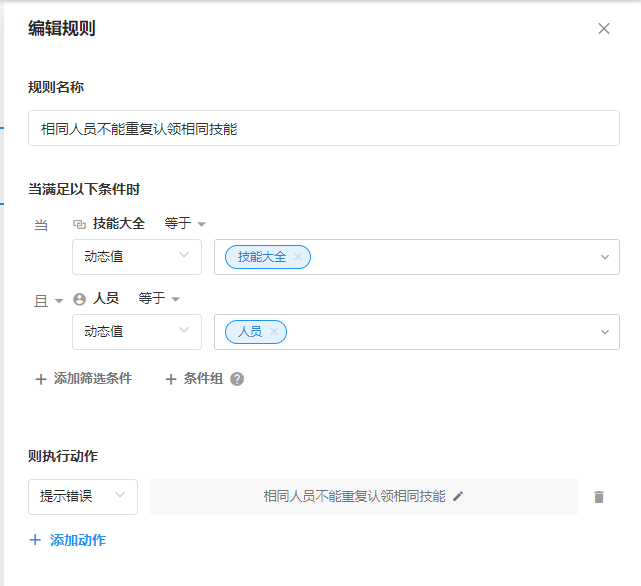The image size is (641, 586).
Task: Click the 添加动作 link
Action: [x=68, y=540]
